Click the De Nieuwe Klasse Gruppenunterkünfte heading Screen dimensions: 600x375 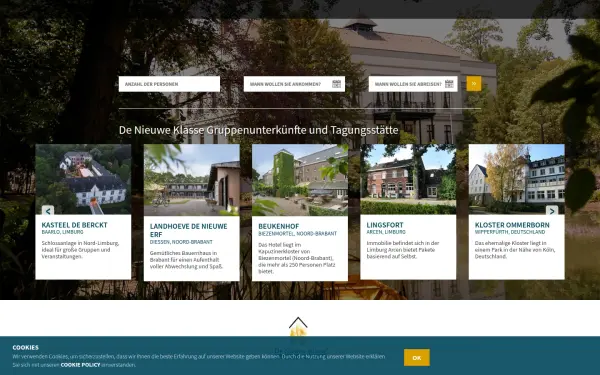click(x=258, y=130)
